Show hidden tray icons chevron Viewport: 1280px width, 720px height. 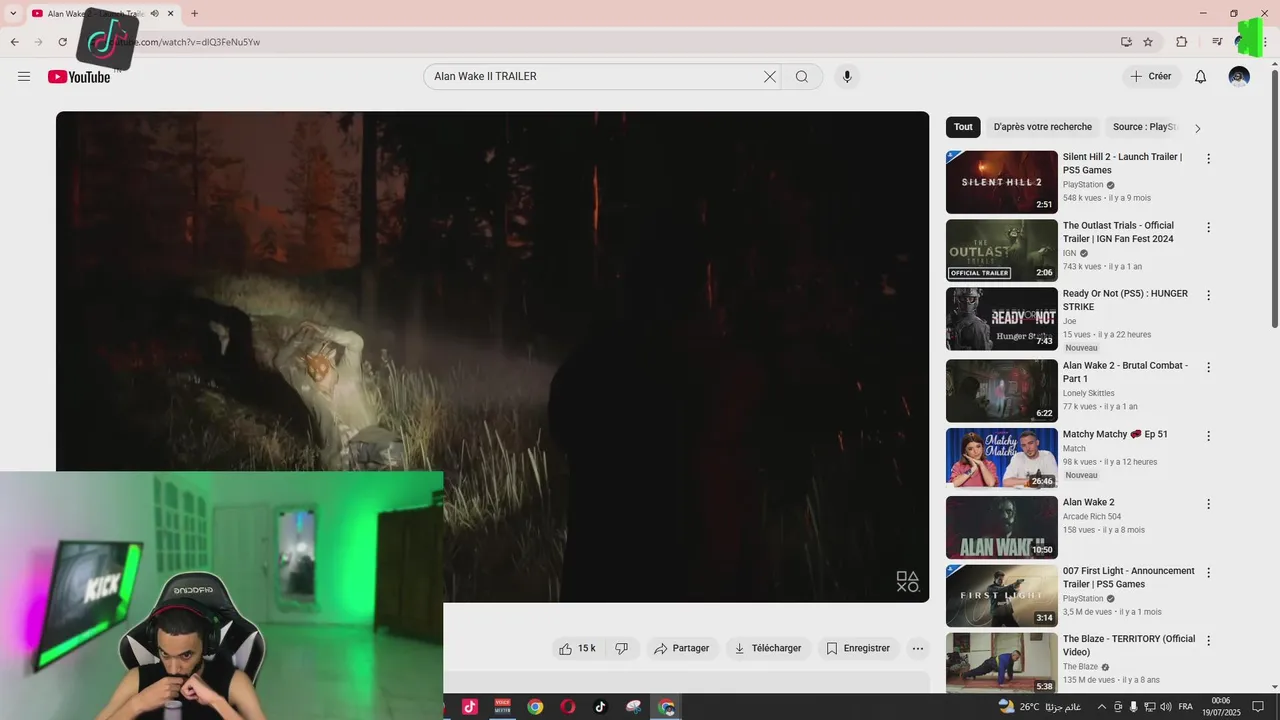1102,707
